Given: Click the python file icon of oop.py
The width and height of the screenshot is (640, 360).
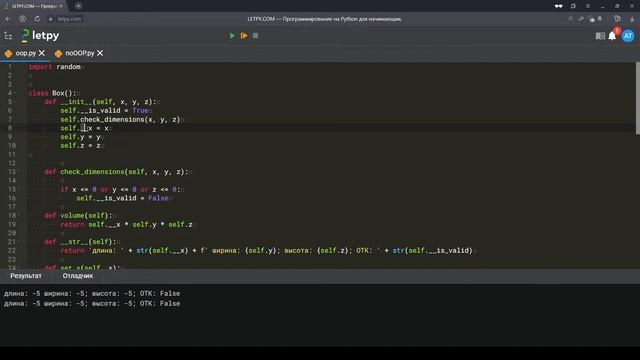Looking at the screenshot, I should 8,53.
